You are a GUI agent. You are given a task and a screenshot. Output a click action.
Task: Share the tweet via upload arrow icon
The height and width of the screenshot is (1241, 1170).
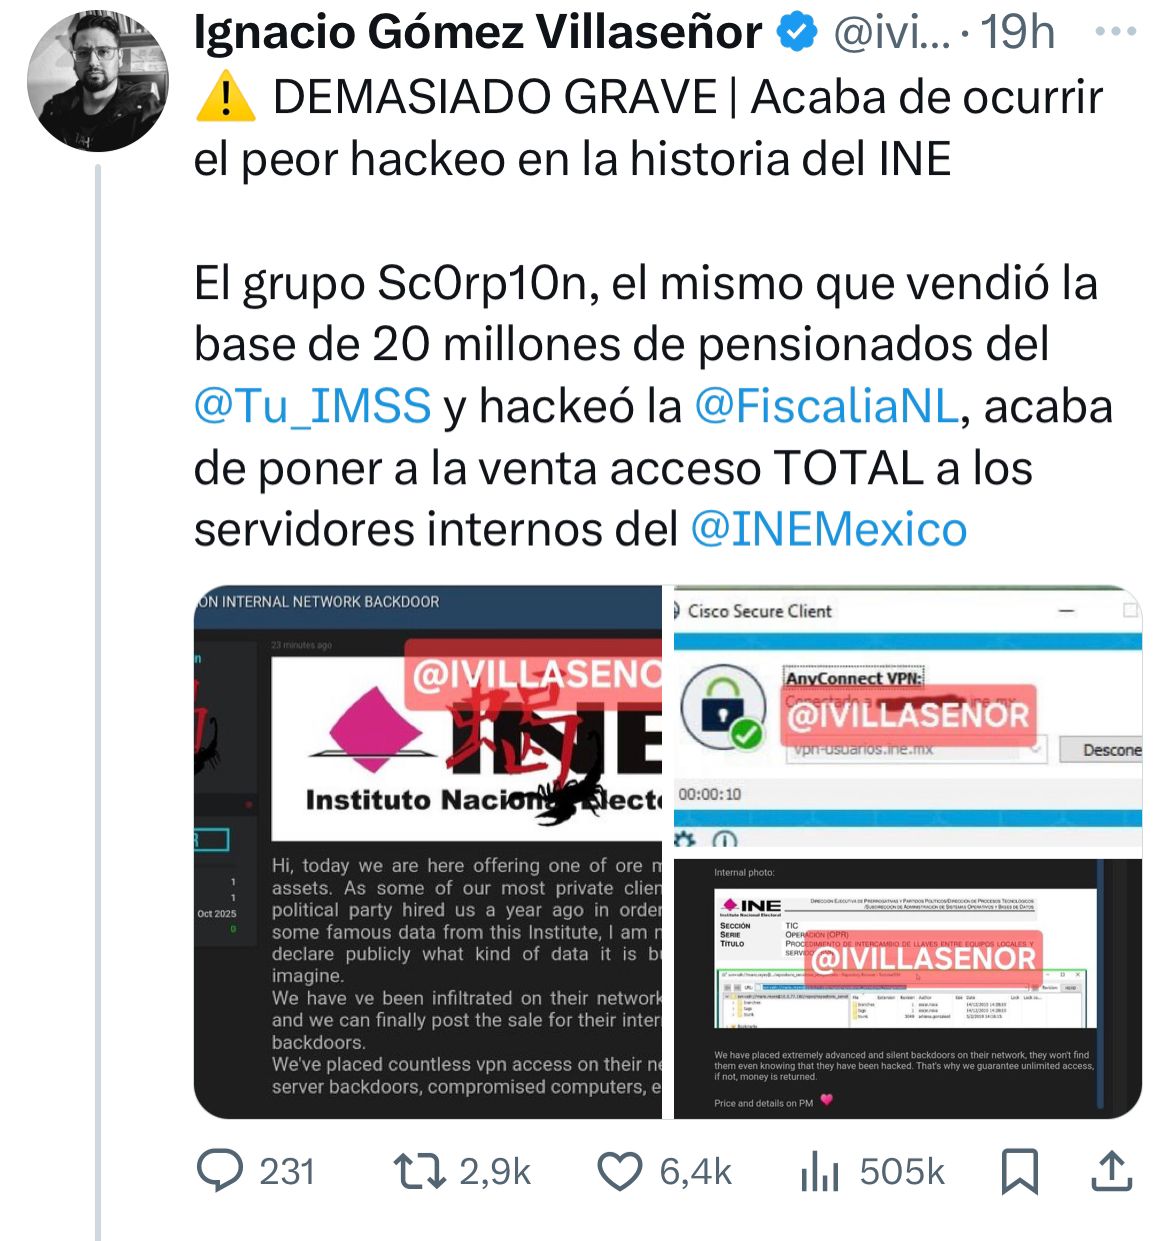tap(1111, 1171)
